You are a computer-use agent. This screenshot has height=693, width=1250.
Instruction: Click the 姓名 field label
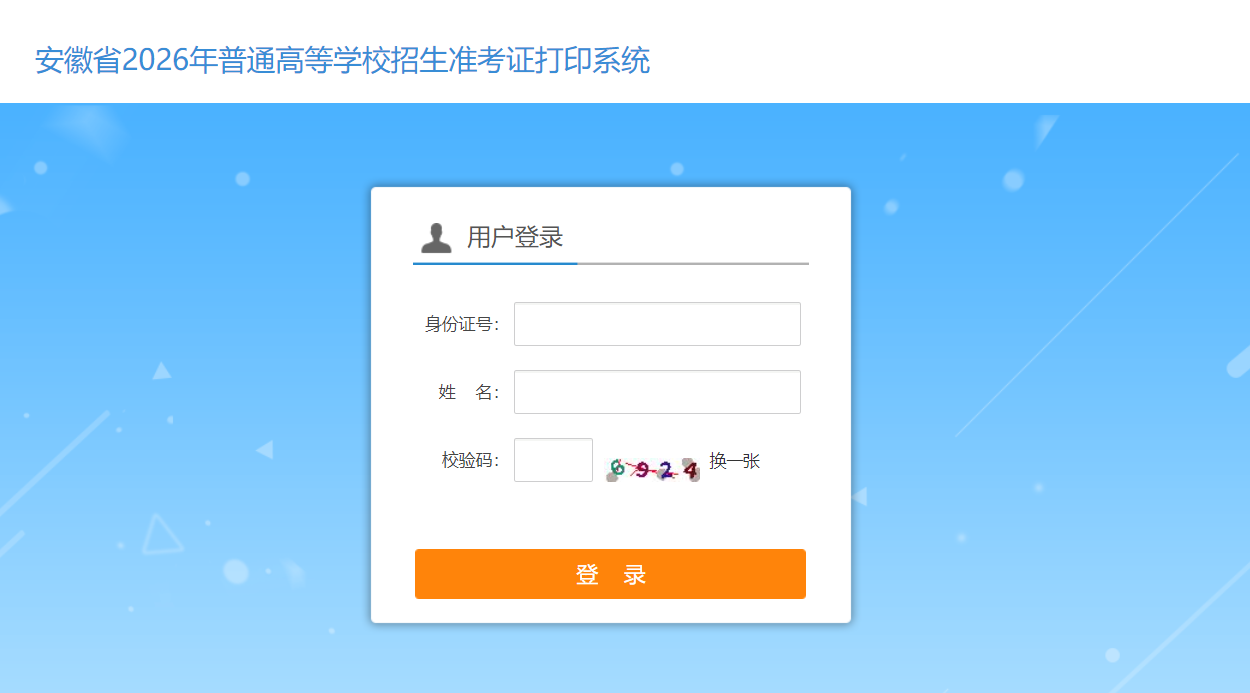467,392
